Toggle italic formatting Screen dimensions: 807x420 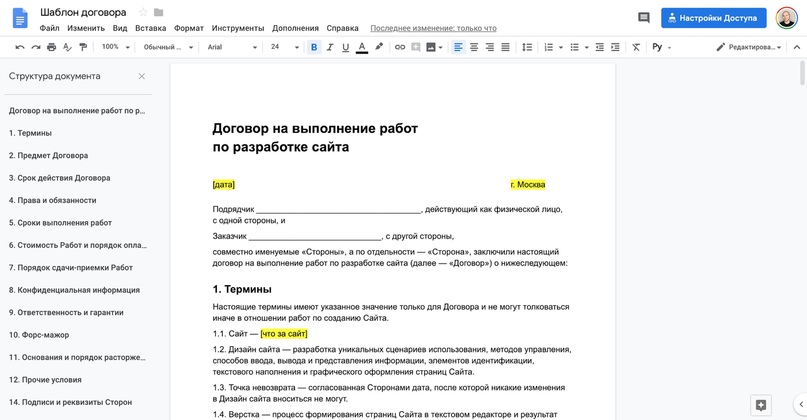click(x=330, y=47)
